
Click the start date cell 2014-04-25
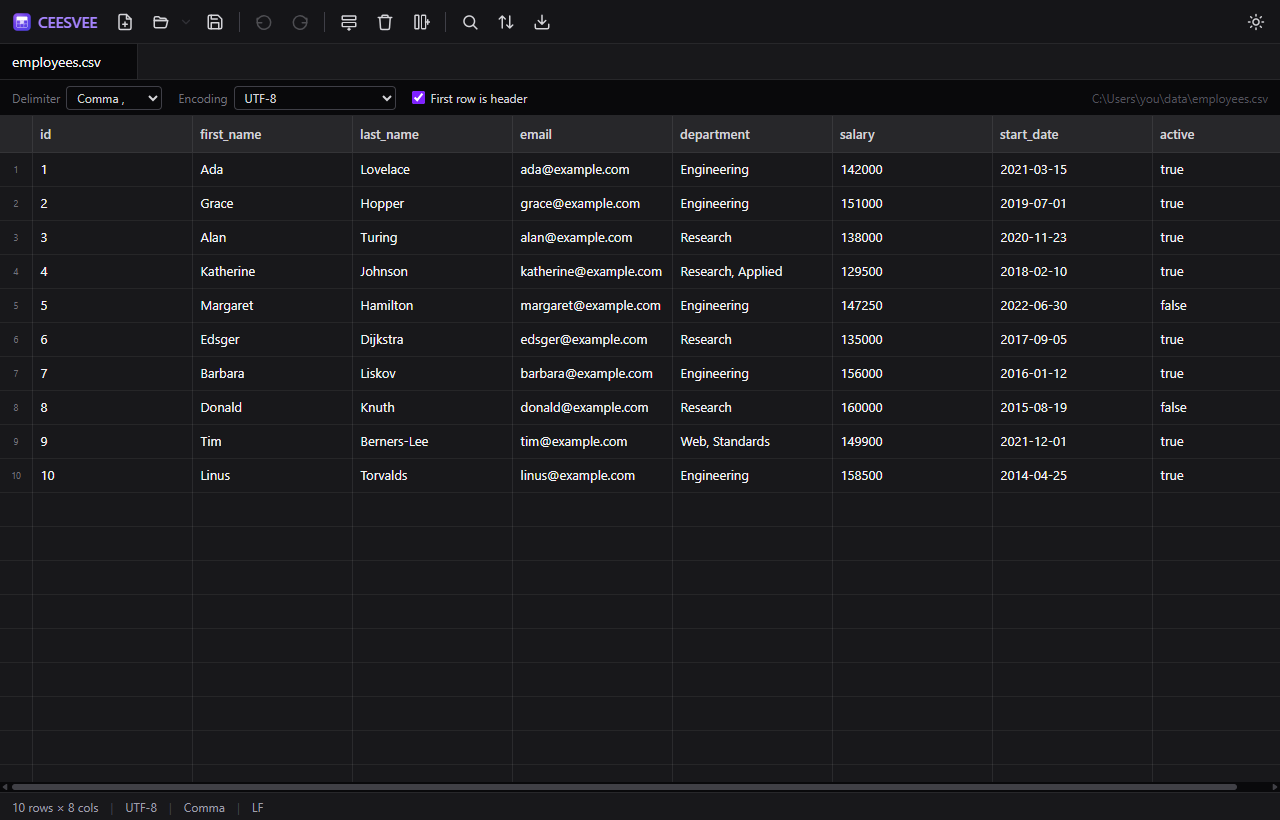pos(1072,476)
